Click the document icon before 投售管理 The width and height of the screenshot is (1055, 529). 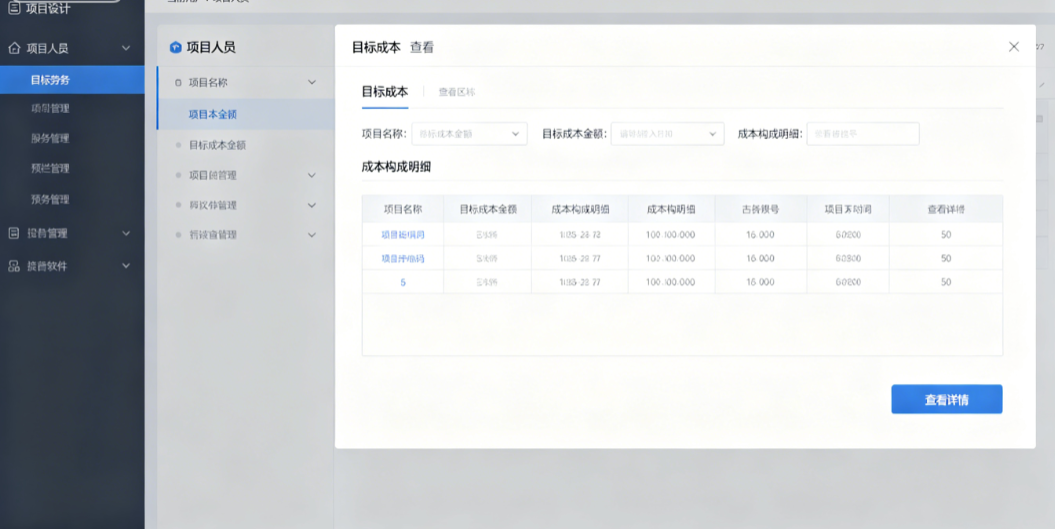point(13,233)
